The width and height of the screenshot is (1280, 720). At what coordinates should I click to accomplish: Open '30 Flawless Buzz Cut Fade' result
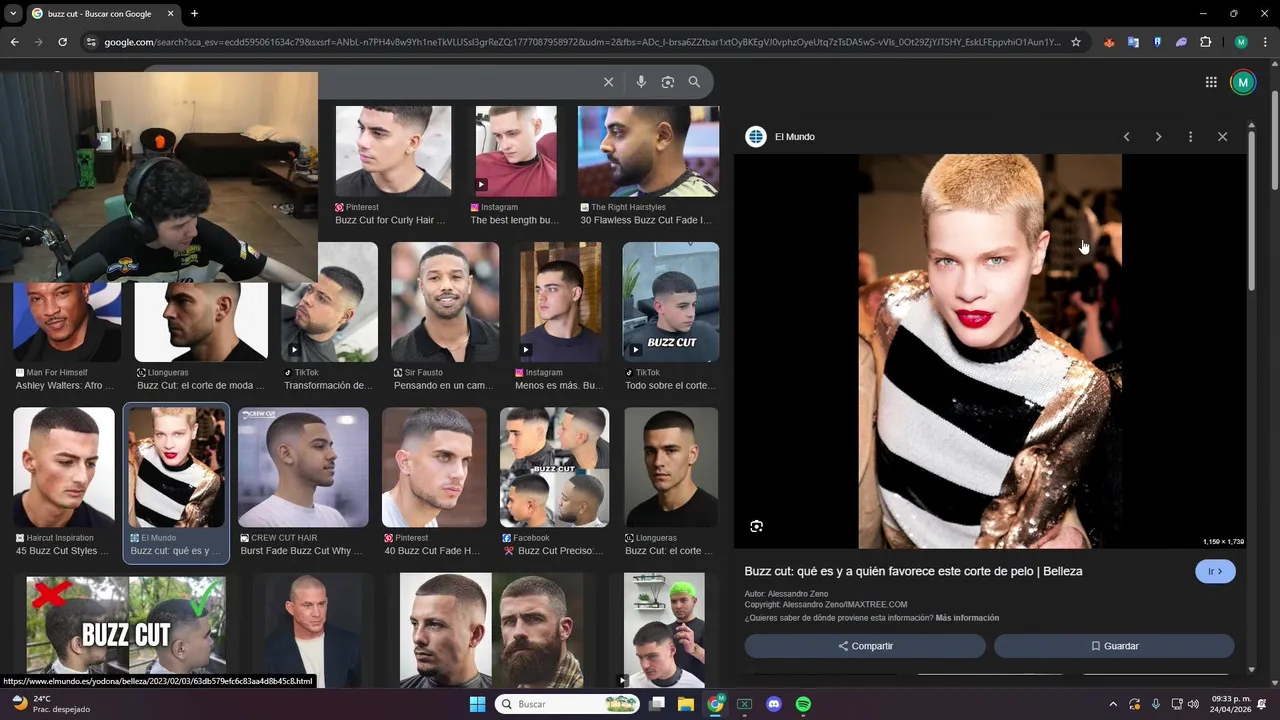pos(648,151)
